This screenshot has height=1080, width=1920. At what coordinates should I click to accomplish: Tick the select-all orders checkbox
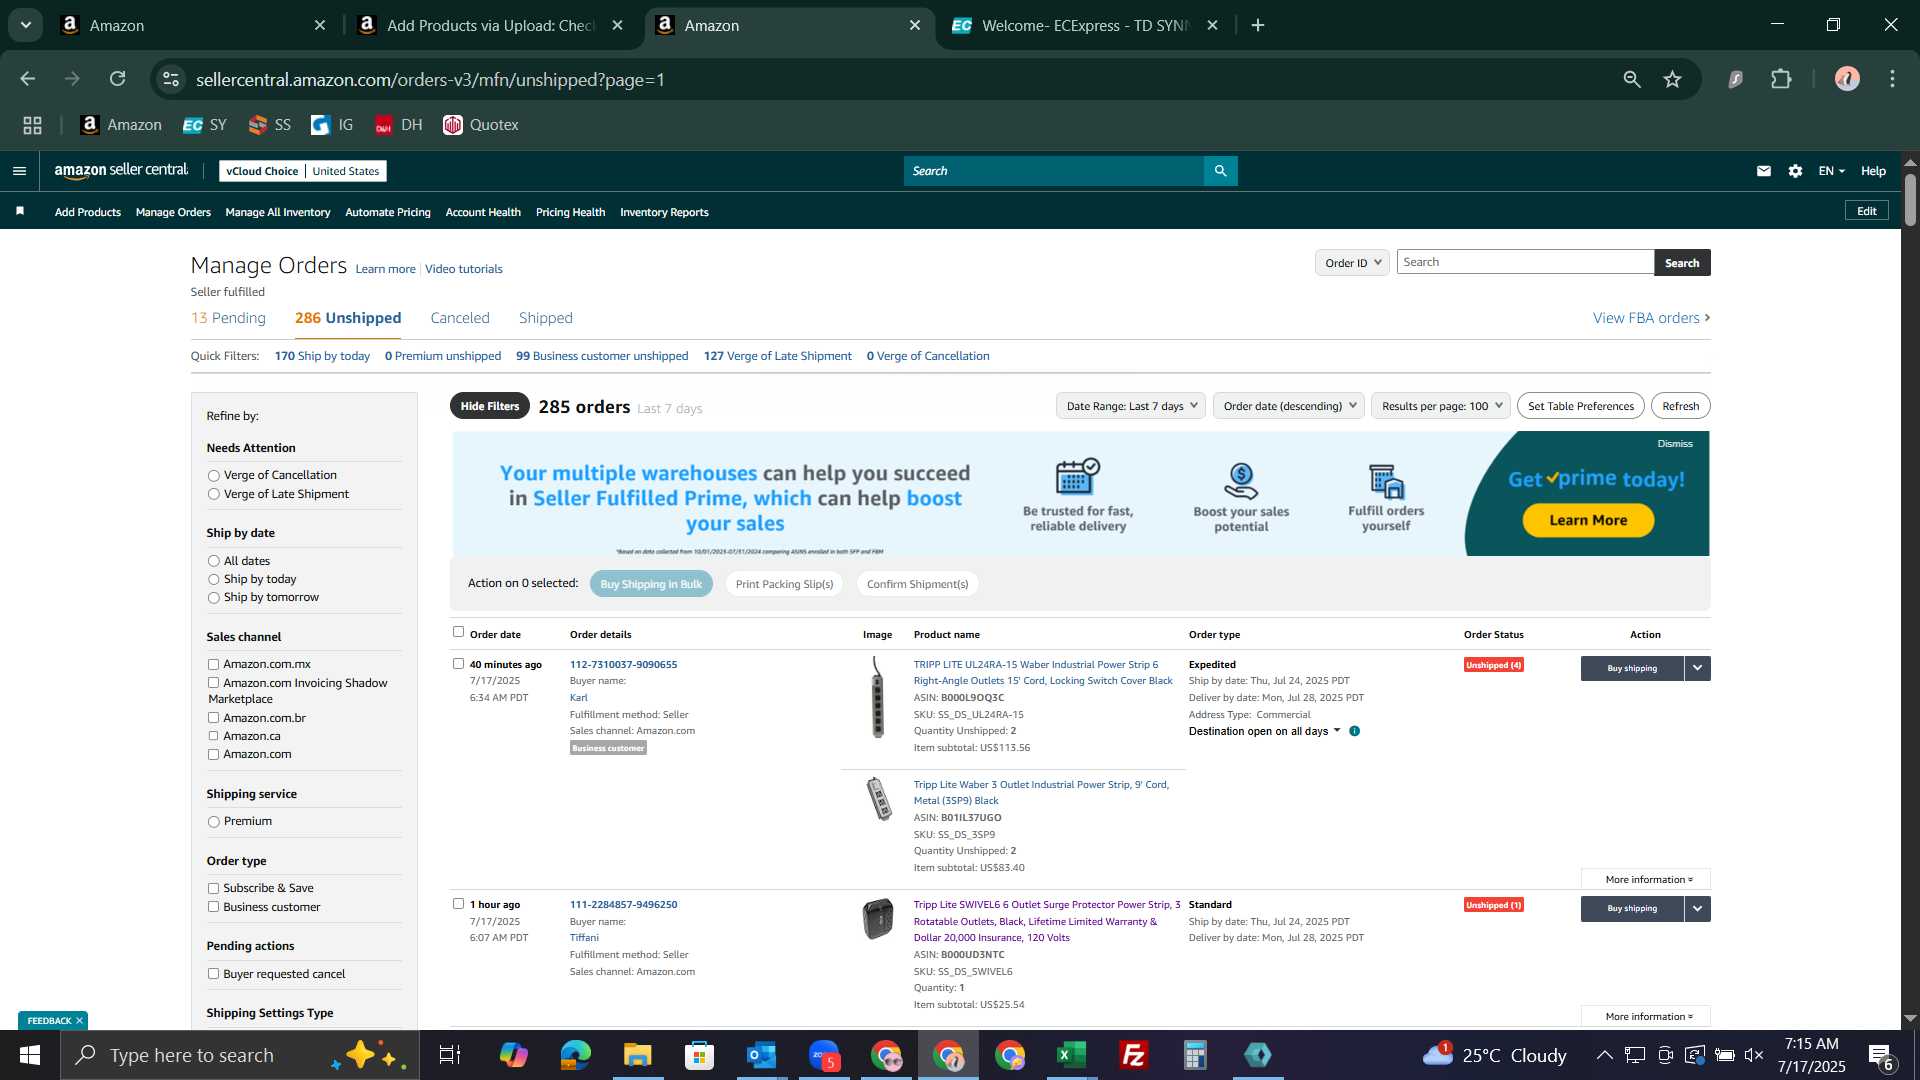[x=458, y=632]
